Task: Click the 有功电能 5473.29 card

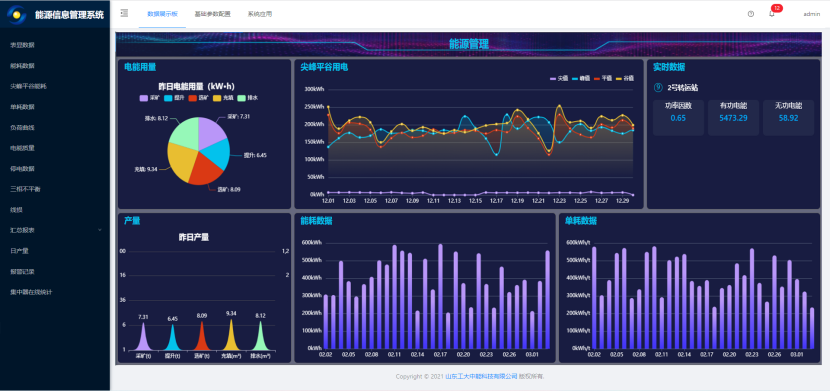Action: (733, 117)
